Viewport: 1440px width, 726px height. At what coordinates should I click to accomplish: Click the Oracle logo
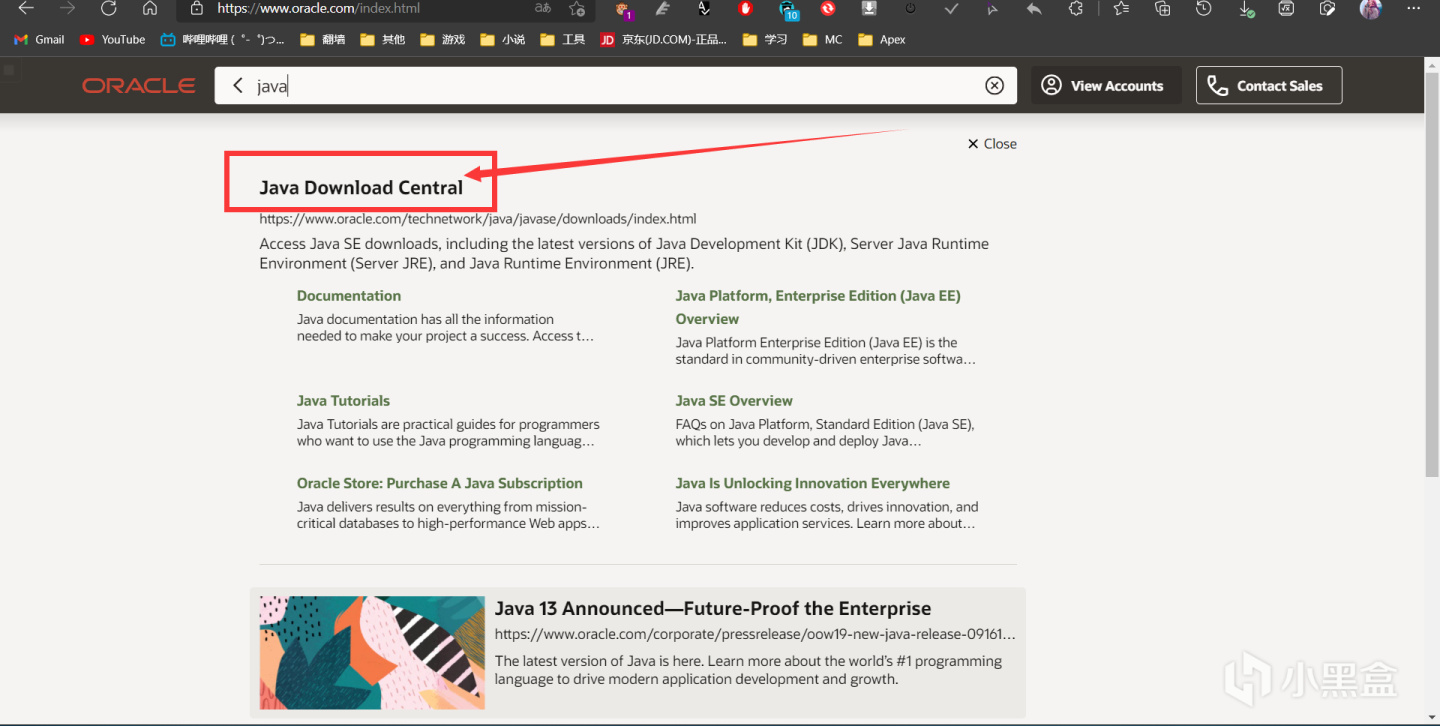point(139,86)
